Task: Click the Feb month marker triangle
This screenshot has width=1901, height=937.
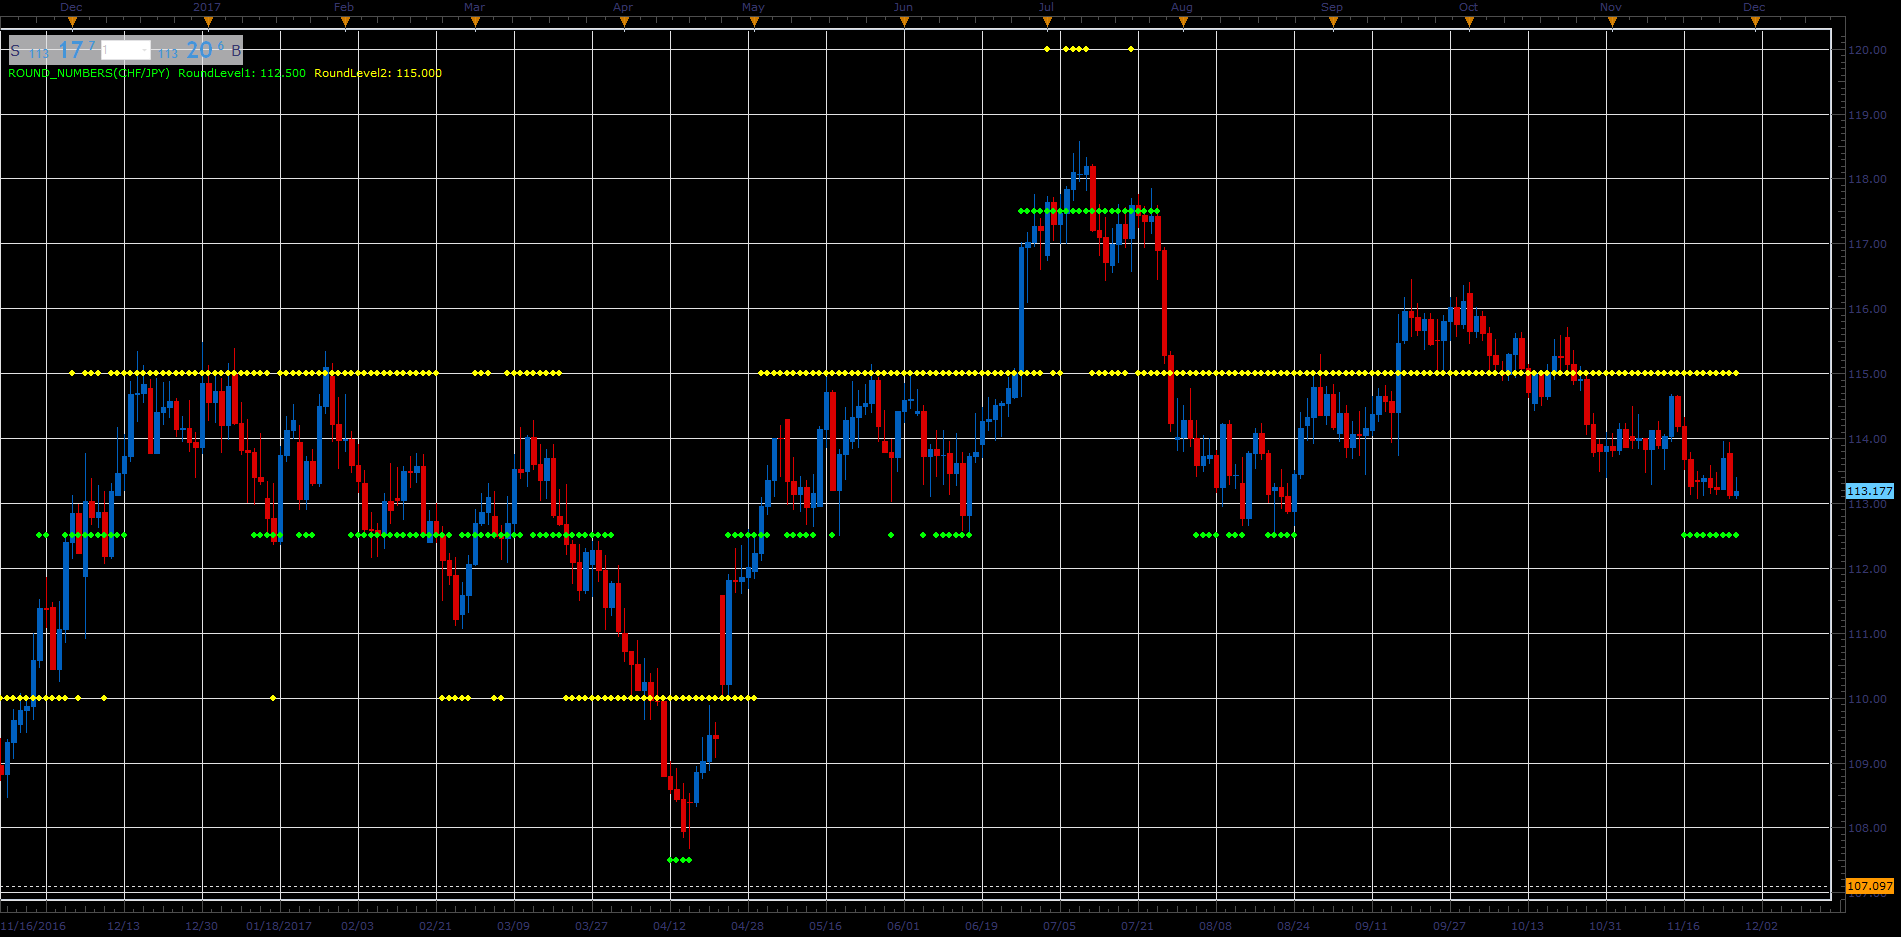Action: pos(344,22)
